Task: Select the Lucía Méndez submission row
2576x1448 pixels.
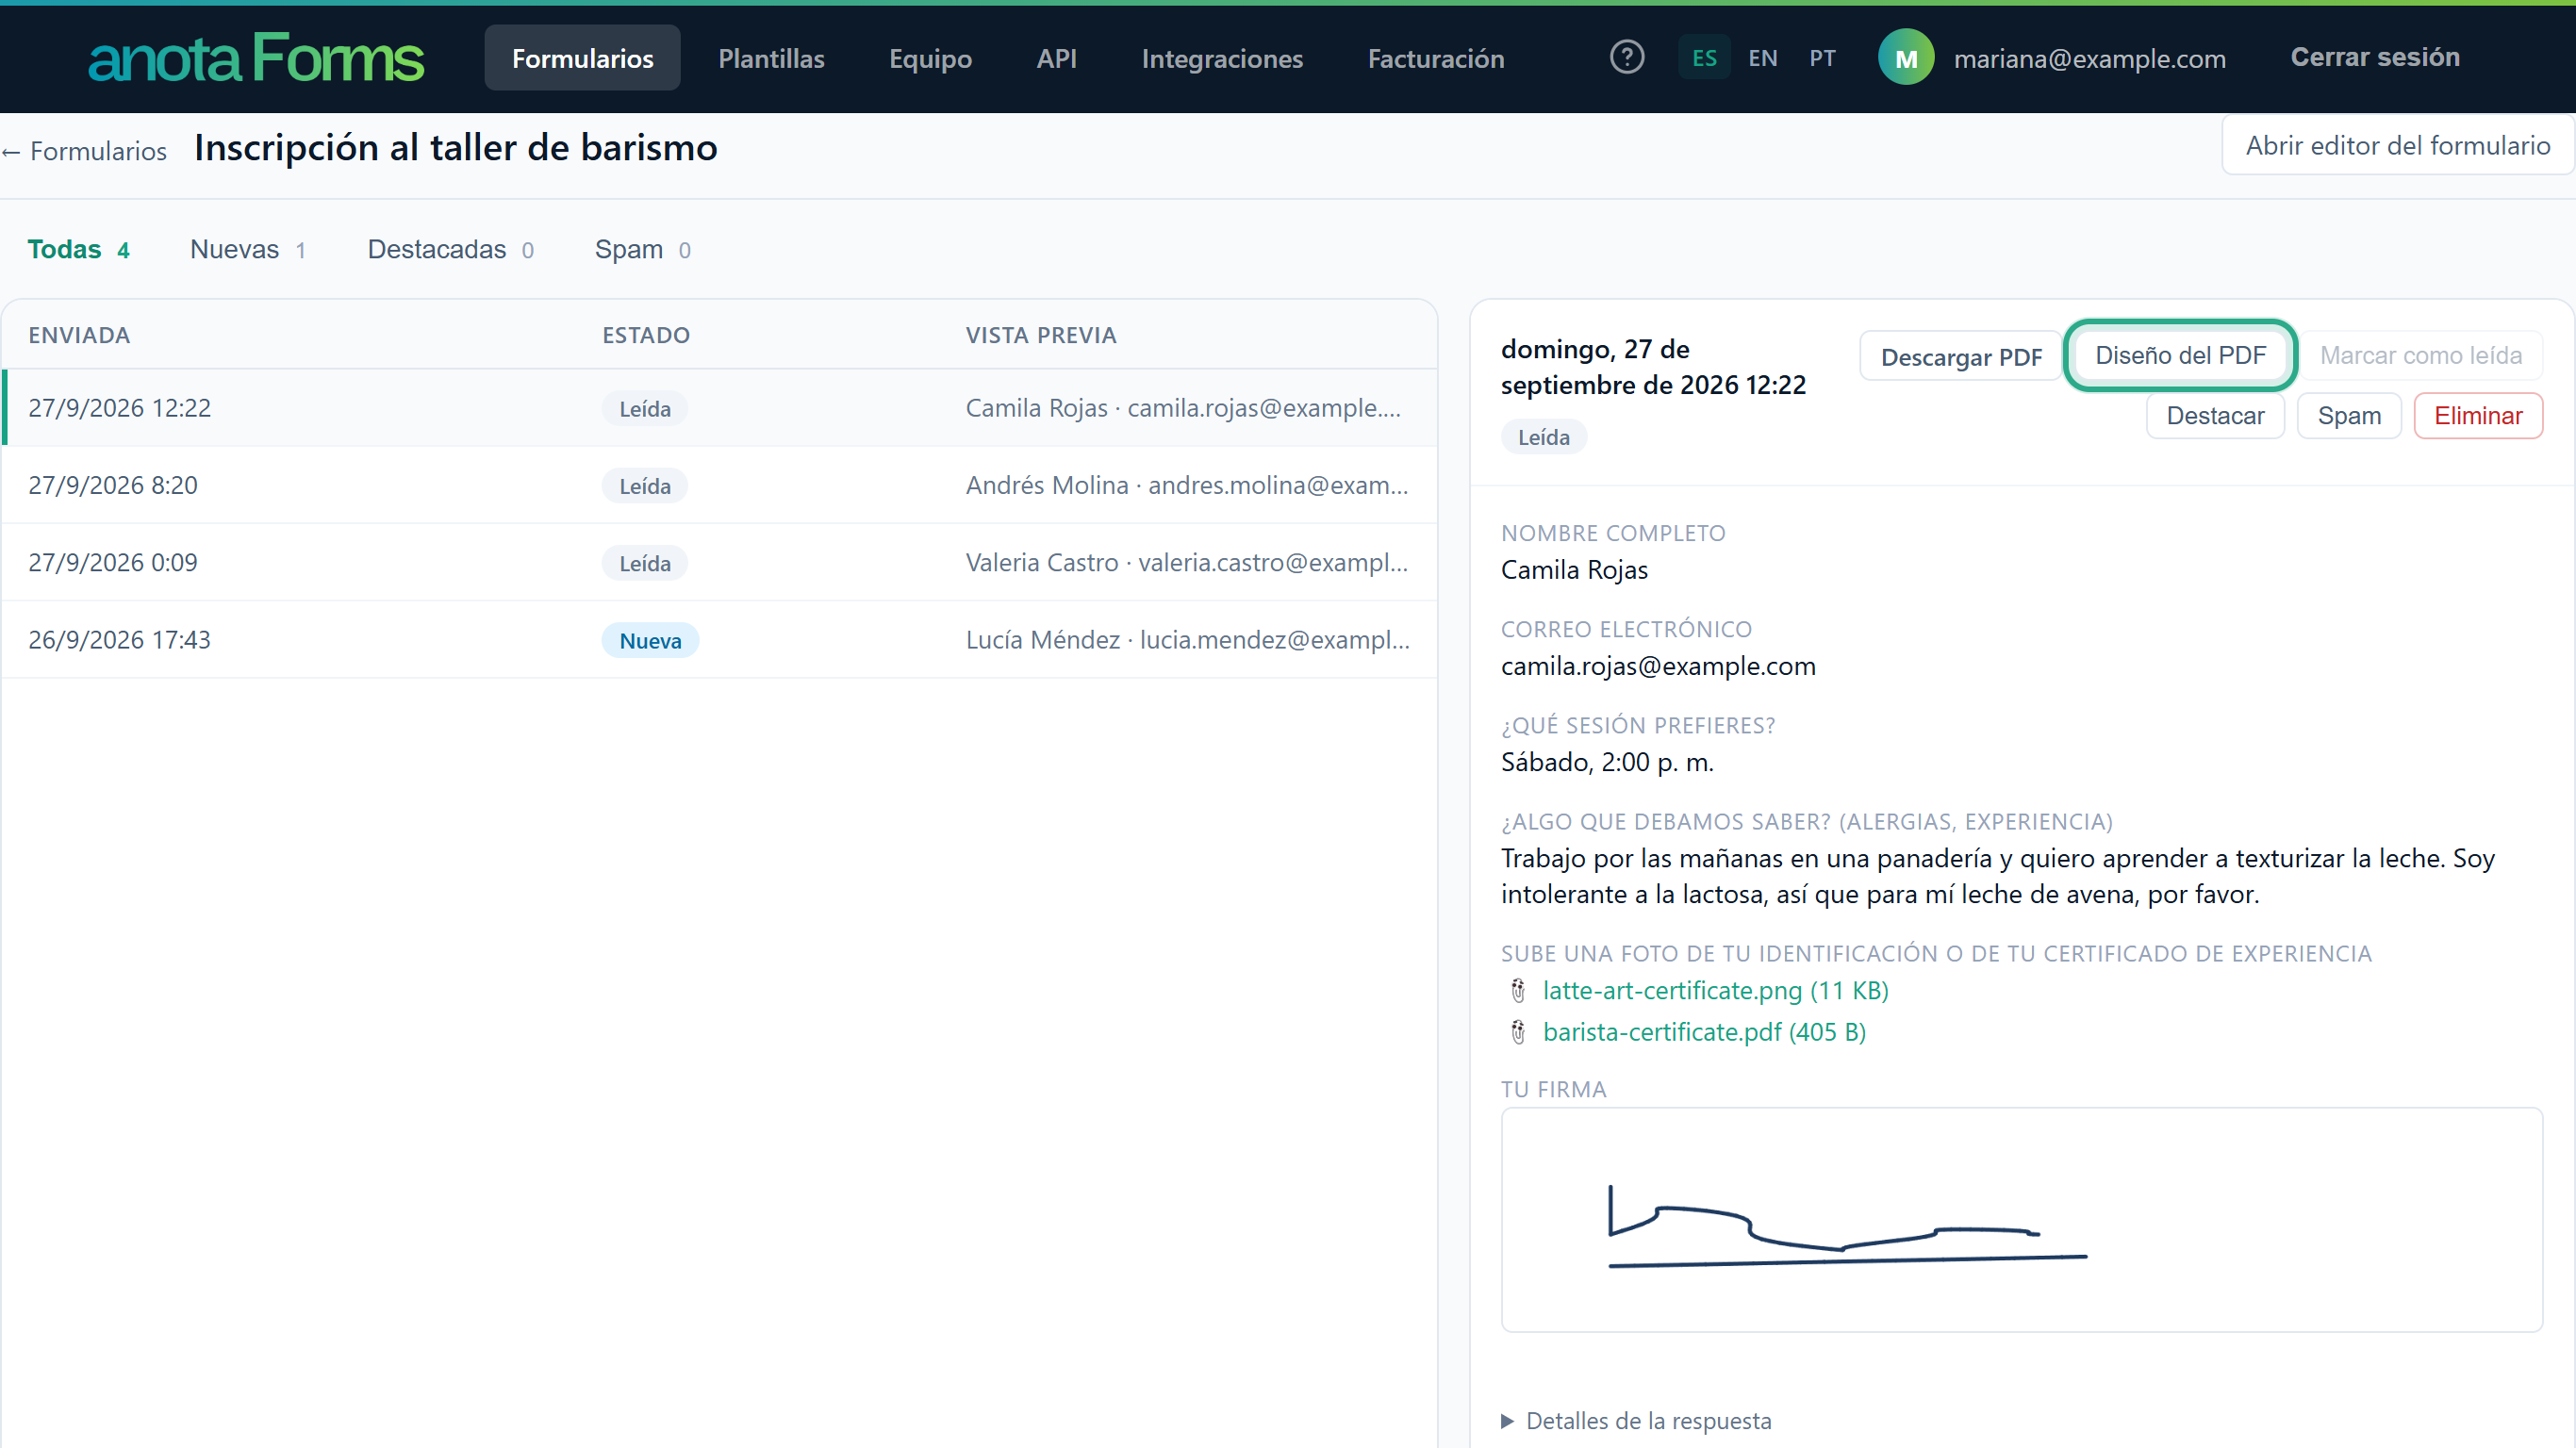Action: [x=719, y=640]
